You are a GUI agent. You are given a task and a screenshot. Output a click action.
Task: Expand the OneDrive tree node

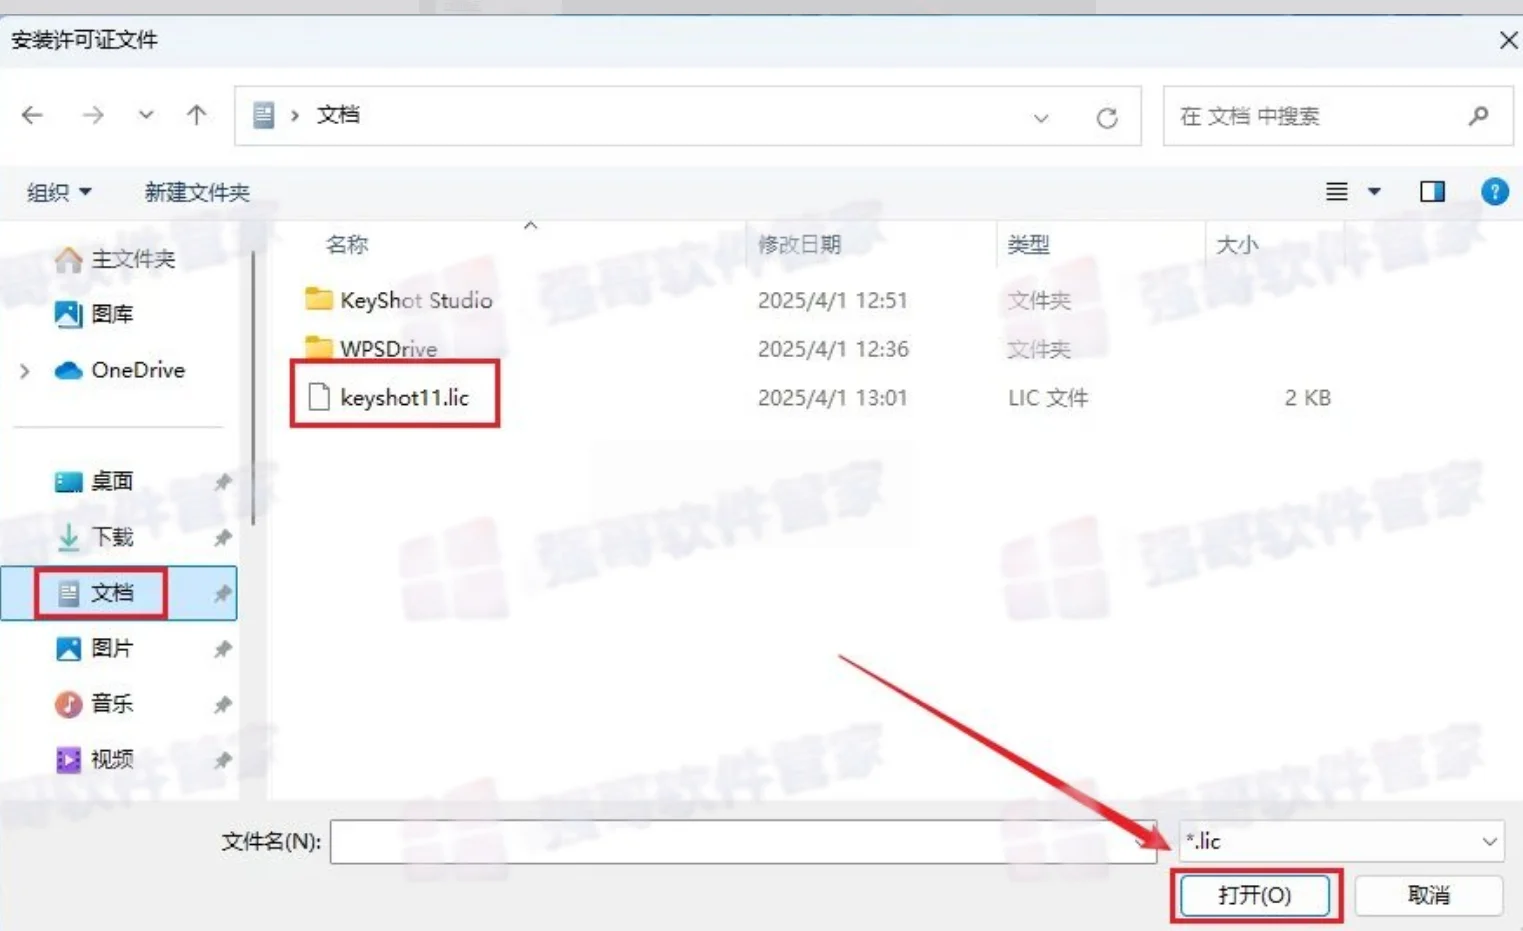click(x=25, y=371)
